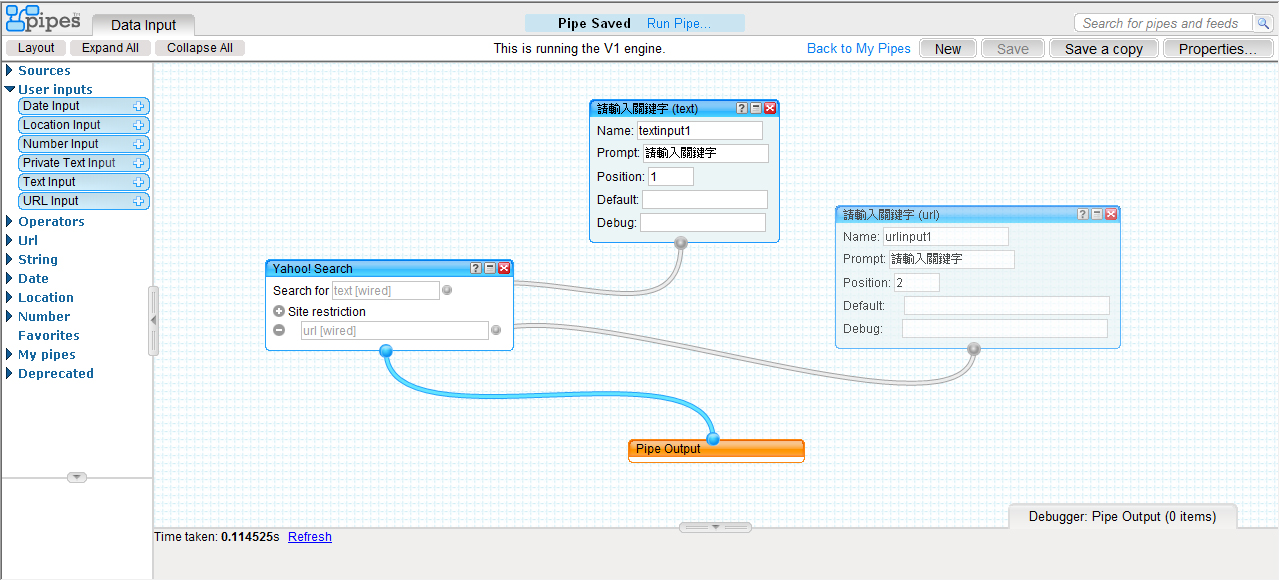This screenshot has width=1280, height=580.
Task: Select the Data Input tab
Action: point(143,25)
